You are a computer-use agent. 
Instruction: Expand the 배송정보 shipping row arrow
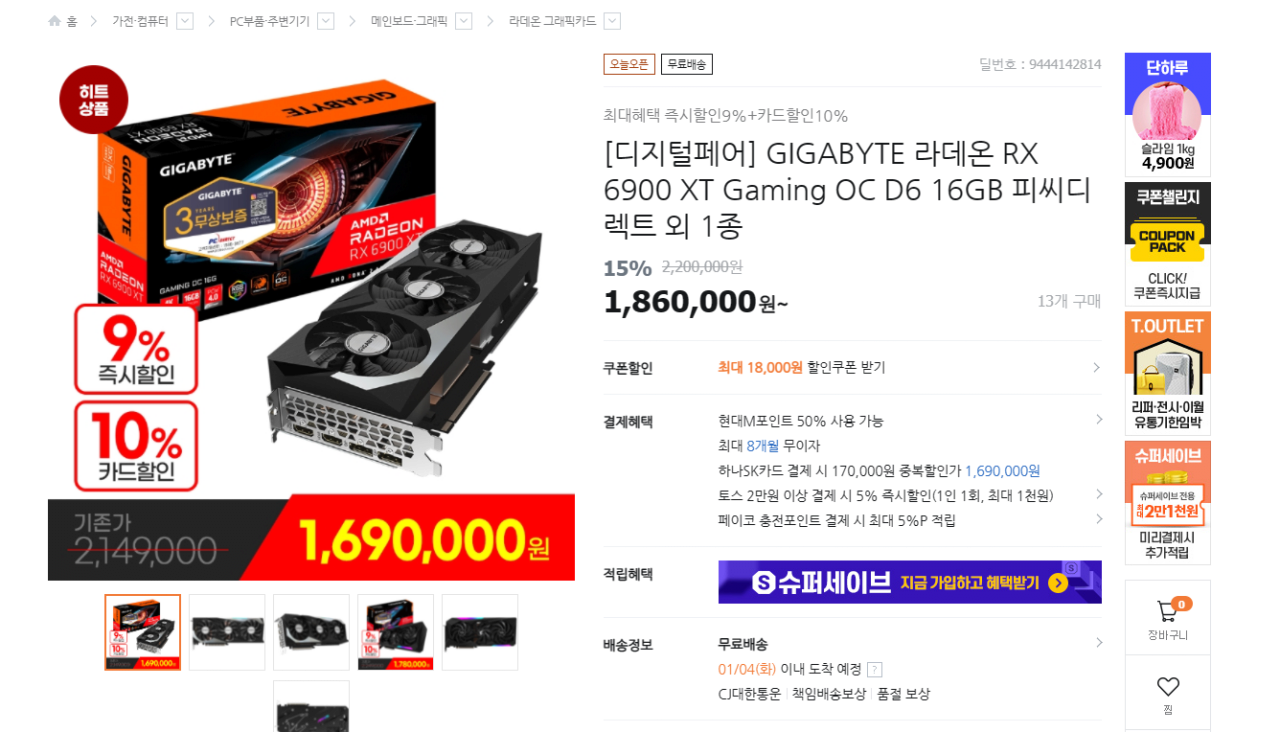coord(1098,643)
